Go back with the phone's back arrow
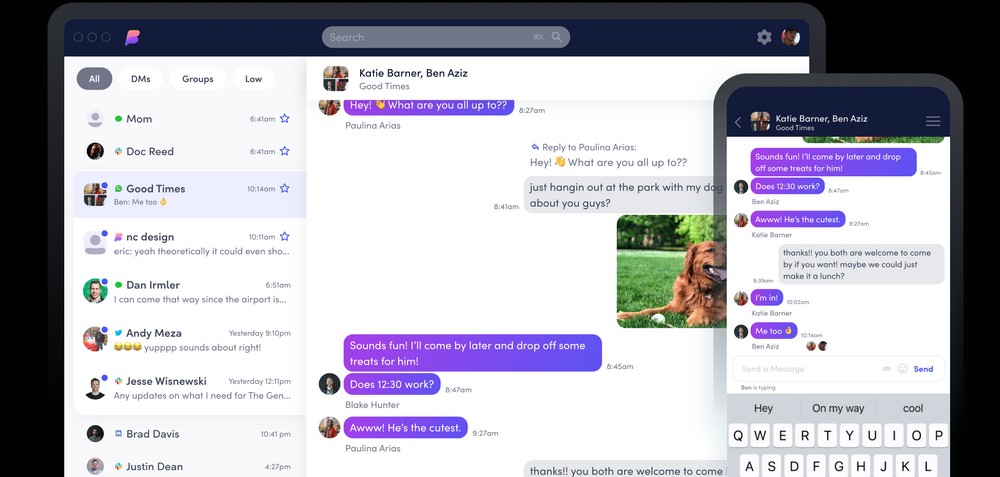Viewport: 1000px width, 477px height. [738, 122]
